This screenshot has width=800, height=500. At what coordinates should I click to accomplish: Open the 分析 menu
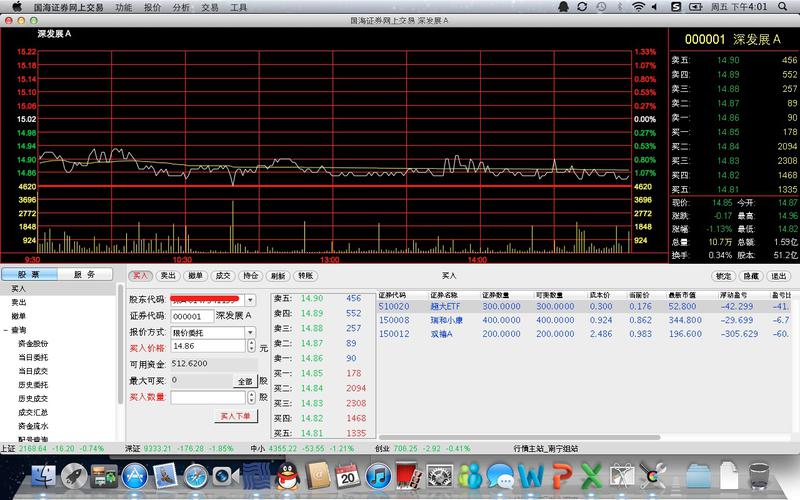[x=181, y=7]
